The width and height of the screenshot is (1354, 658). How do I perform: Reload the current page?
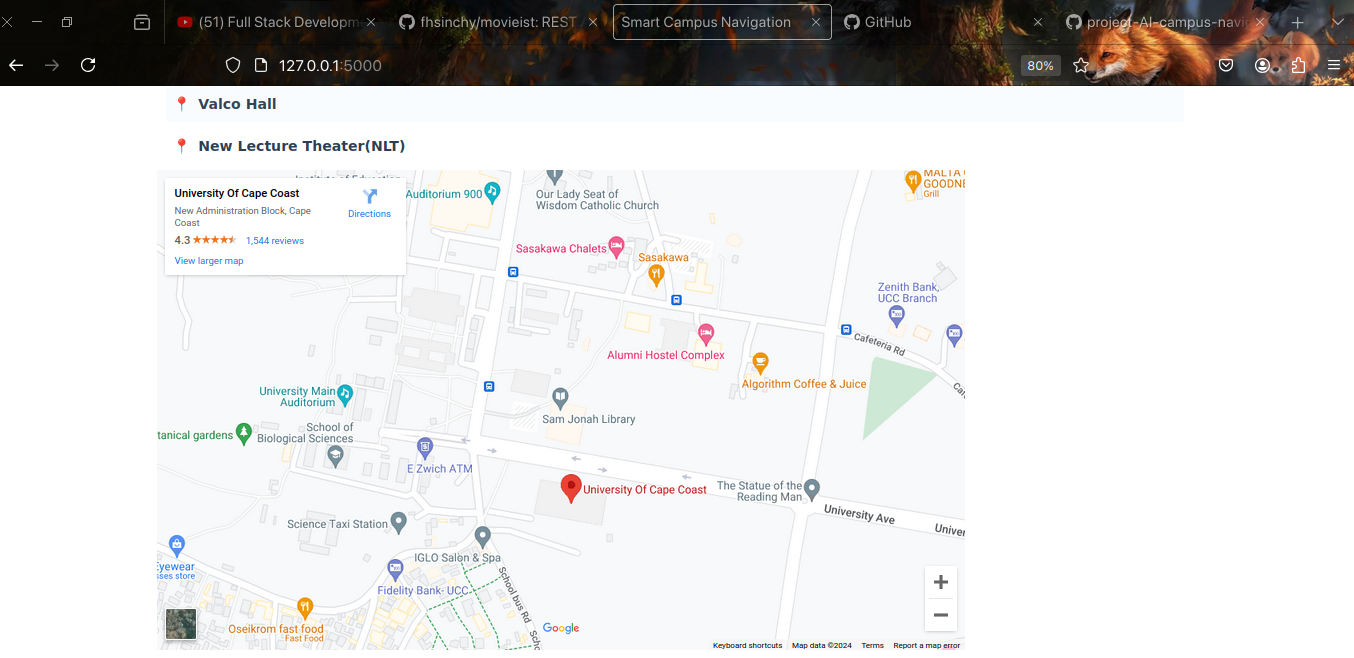pos(88,65)
